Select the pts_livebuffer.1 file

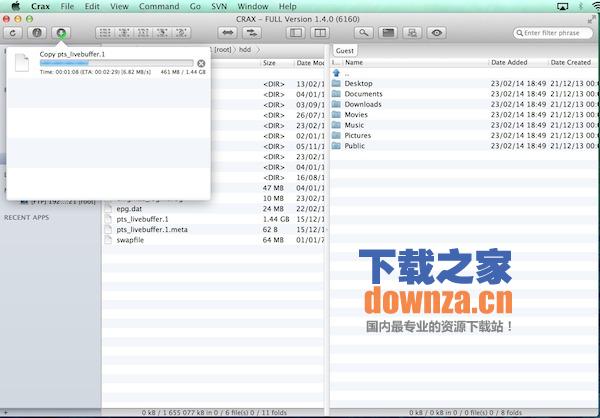[x=142, y=219]
